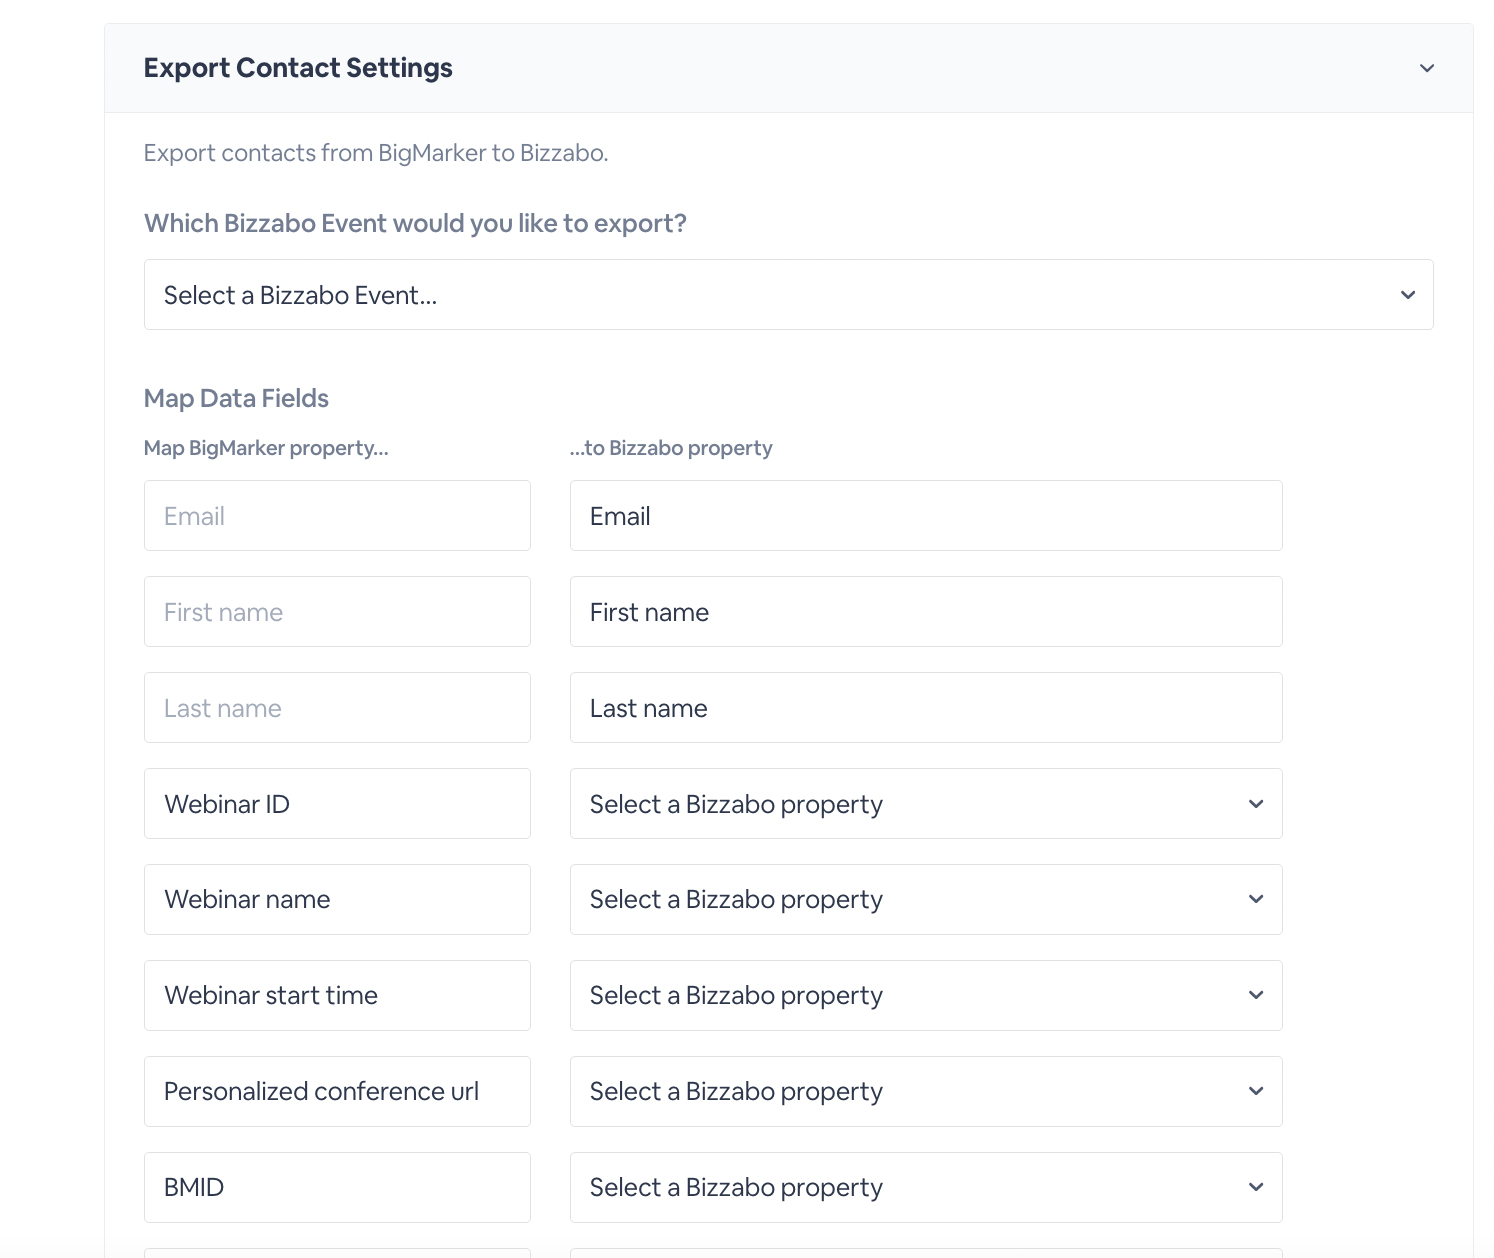Click the 'Export contacts from BigMarker to Bizzabo.' text
This screenshot has width=1494, height=1258.
pyautogui.click(x=376, y=153)
